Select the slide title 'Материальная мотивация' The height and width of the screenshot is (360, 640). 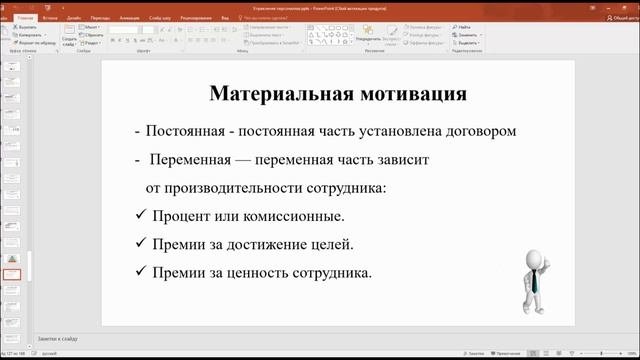(338, 93)
